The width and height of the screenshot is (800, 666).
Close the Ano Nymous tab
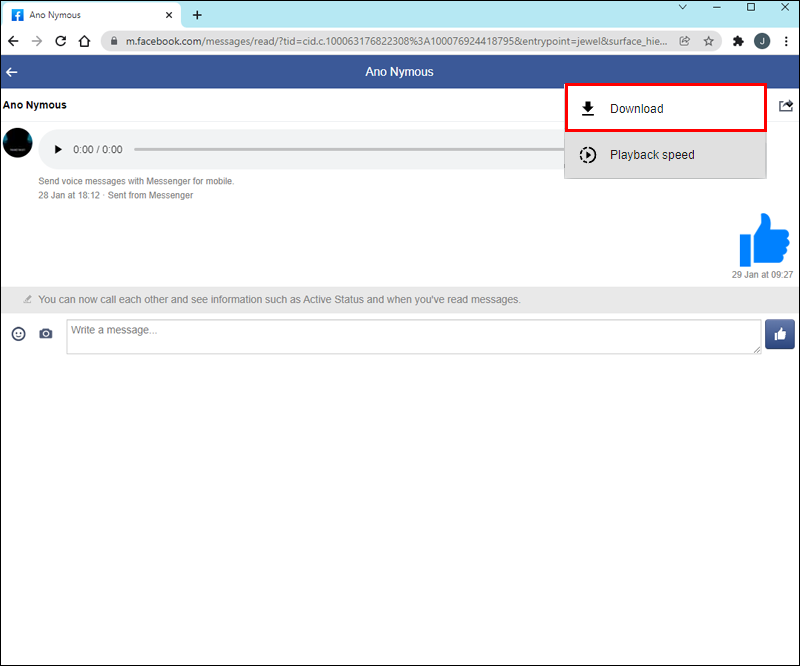pyautogui.click(x=169, y=15)
